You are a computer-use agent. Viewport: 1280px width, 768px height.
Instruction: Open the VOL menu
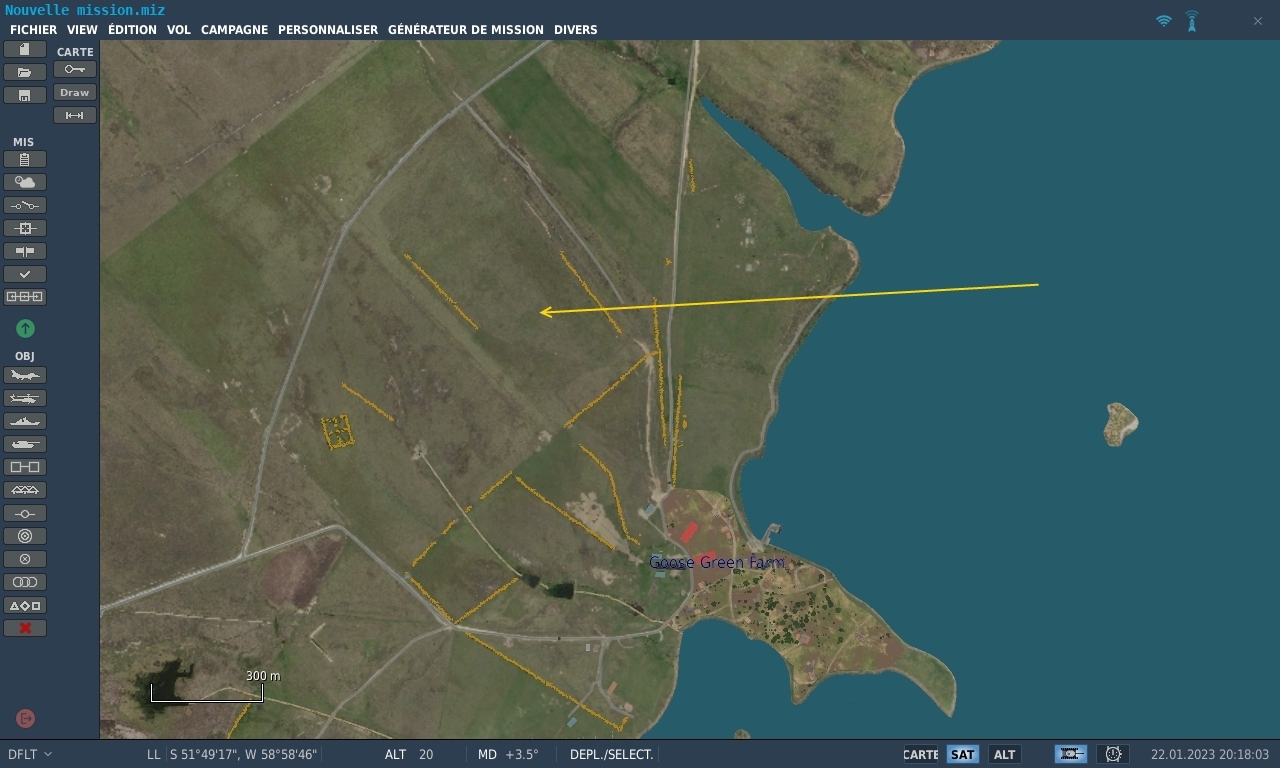(x=179, y=30)
